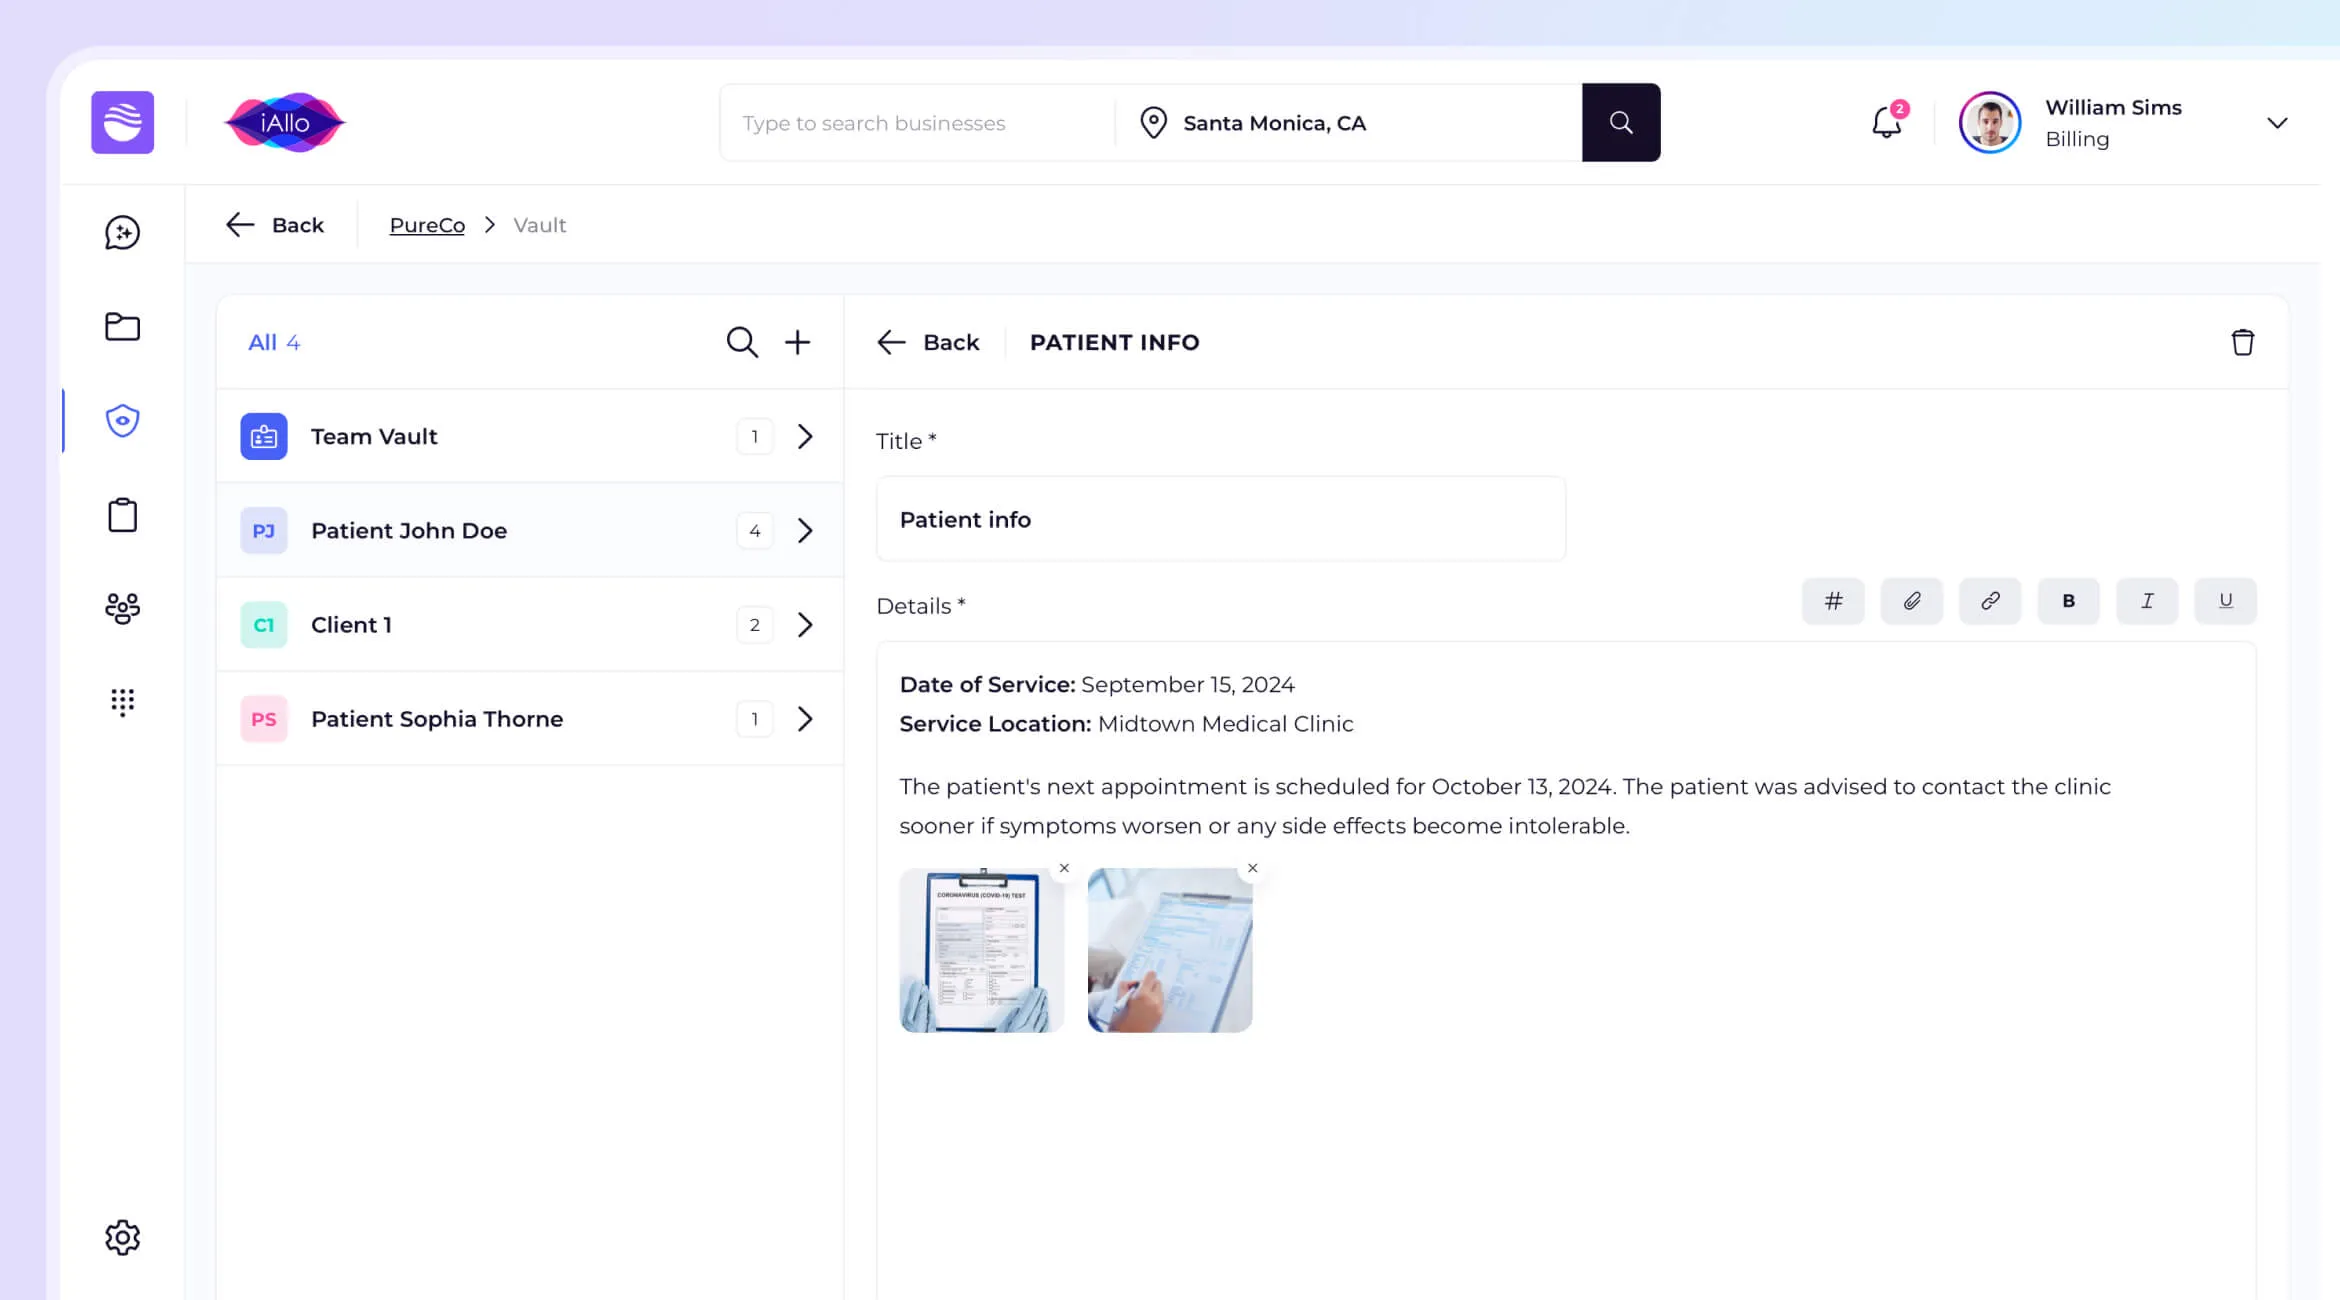Open the doctor writing form thumbnail

[x=1169, y=950]
